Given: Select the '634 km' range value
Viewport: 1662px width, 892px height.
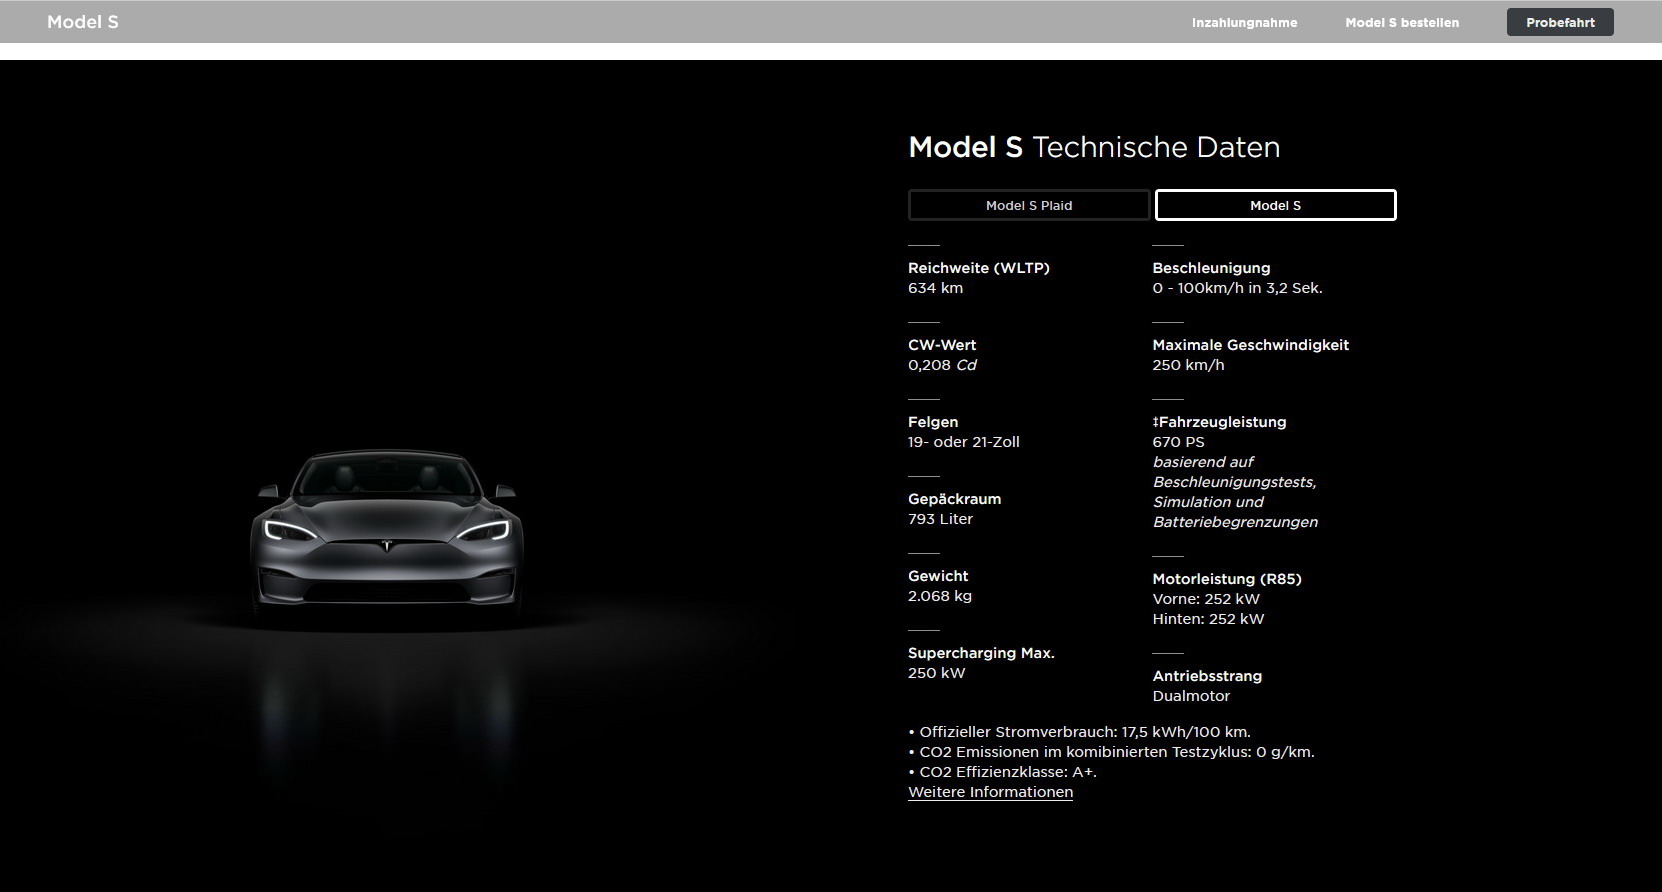Looking at the screenshot, I should [x=935, y=288].
